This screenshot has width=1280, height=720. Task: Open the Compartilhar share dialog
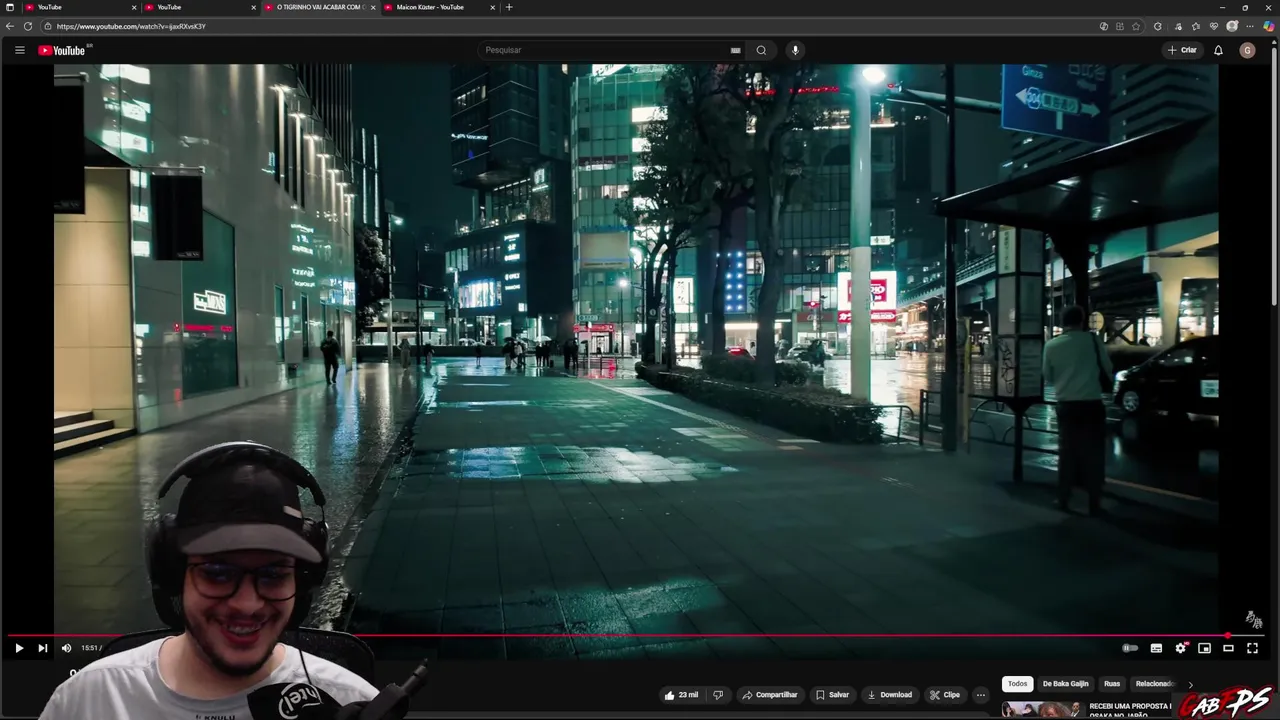pyautogui.click(x=769, y=695)
